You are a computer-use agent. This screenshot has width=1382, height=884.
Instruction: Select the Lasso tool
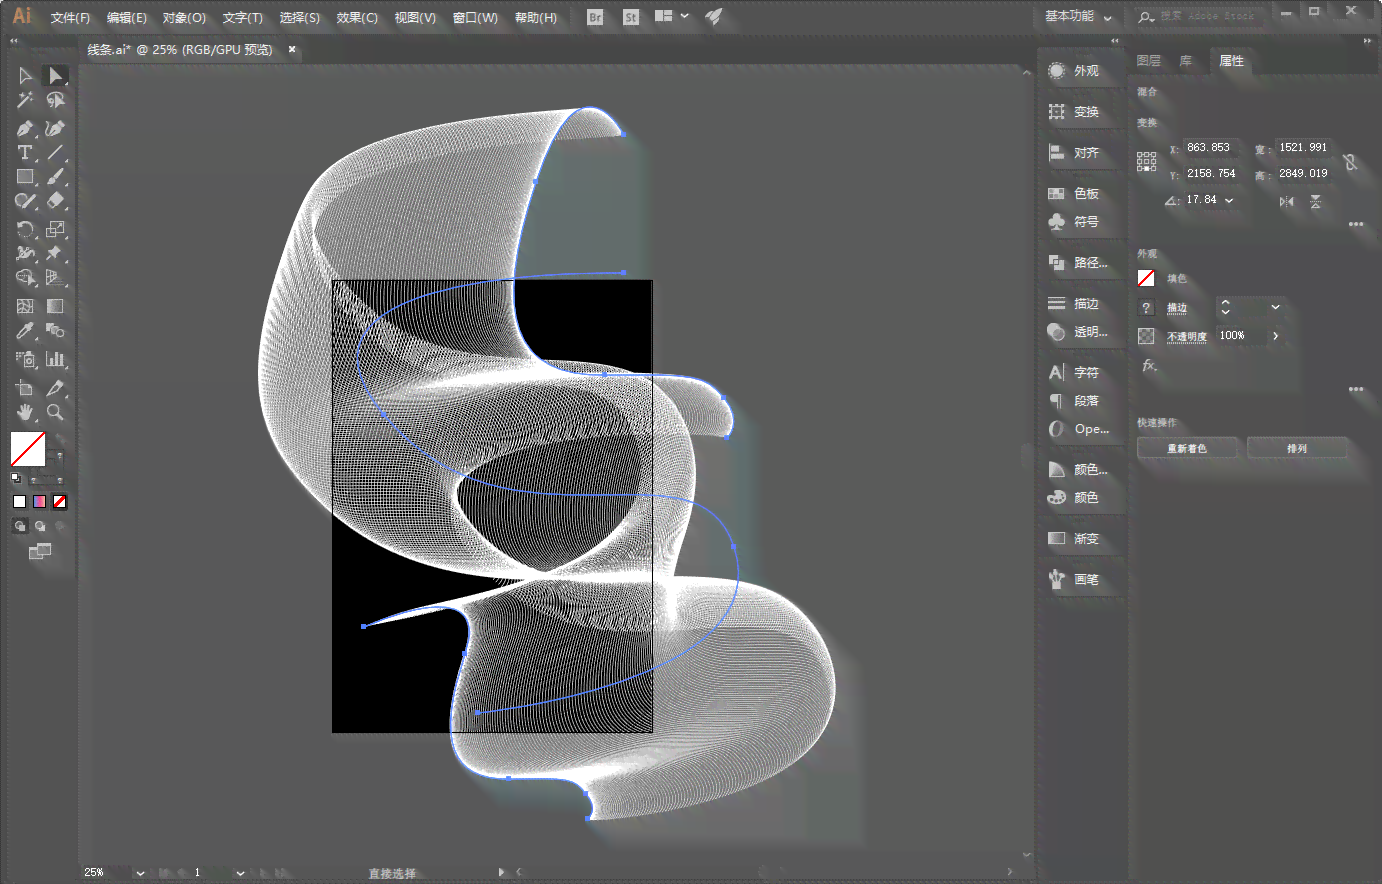pyautogui.click(x=56, y=100)
